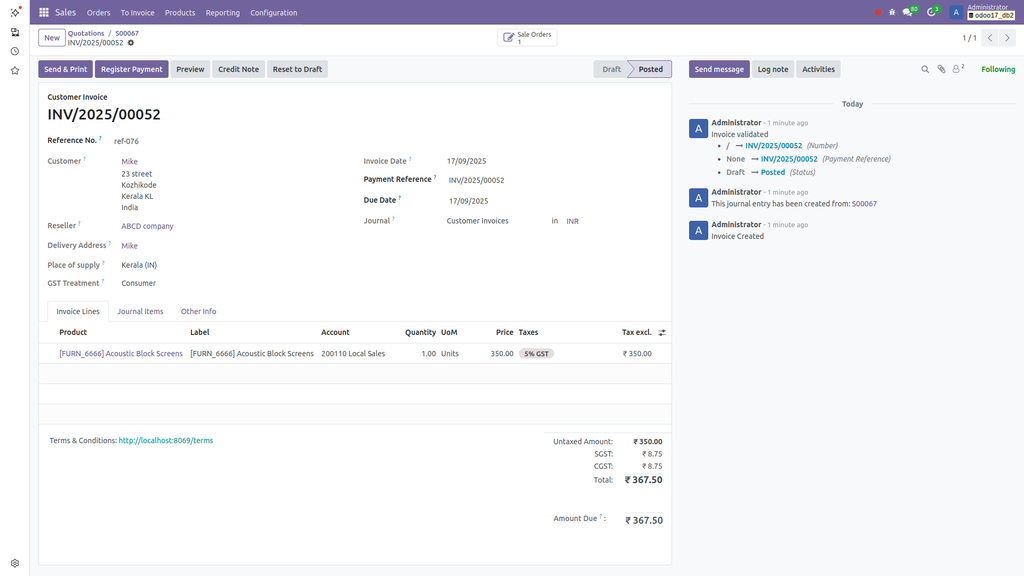Open the Messages conversations icon

[906, 11]
